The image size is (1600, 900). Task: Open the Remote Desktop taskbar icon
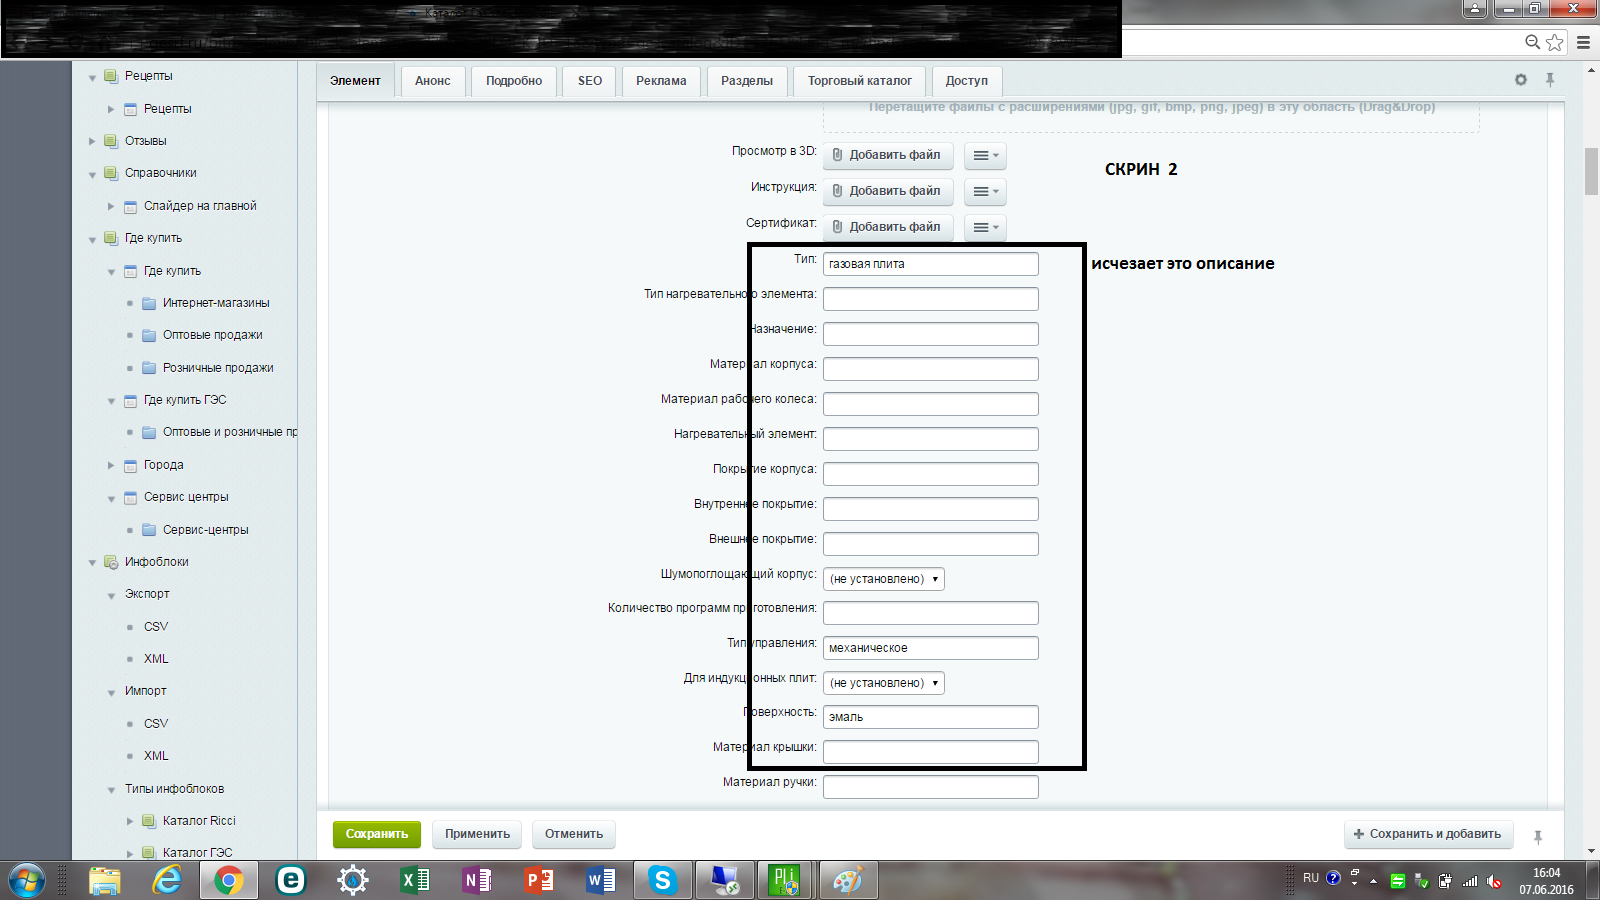(x=724, y=881)
